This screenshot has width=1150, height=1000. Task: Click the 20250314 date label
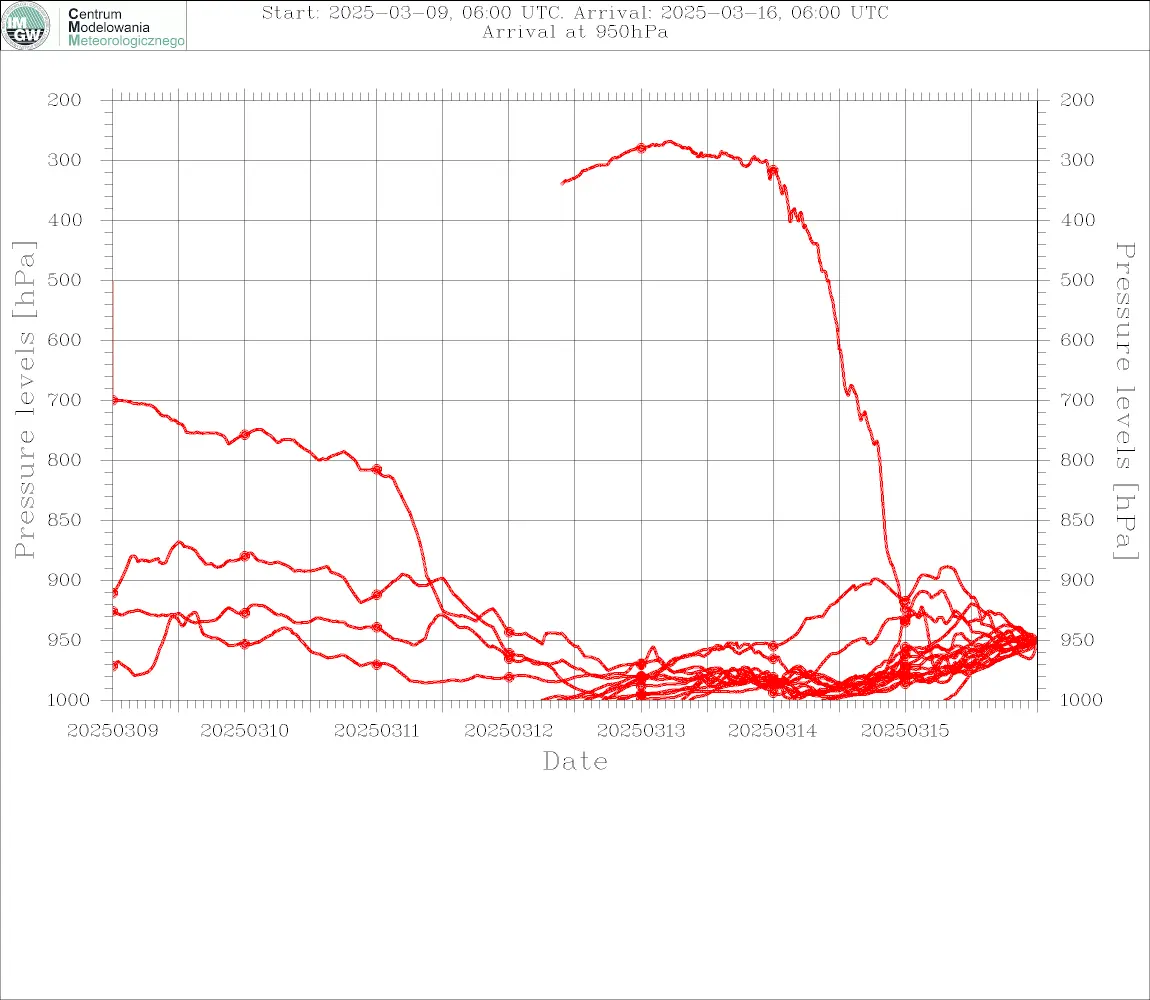(772, 731)
